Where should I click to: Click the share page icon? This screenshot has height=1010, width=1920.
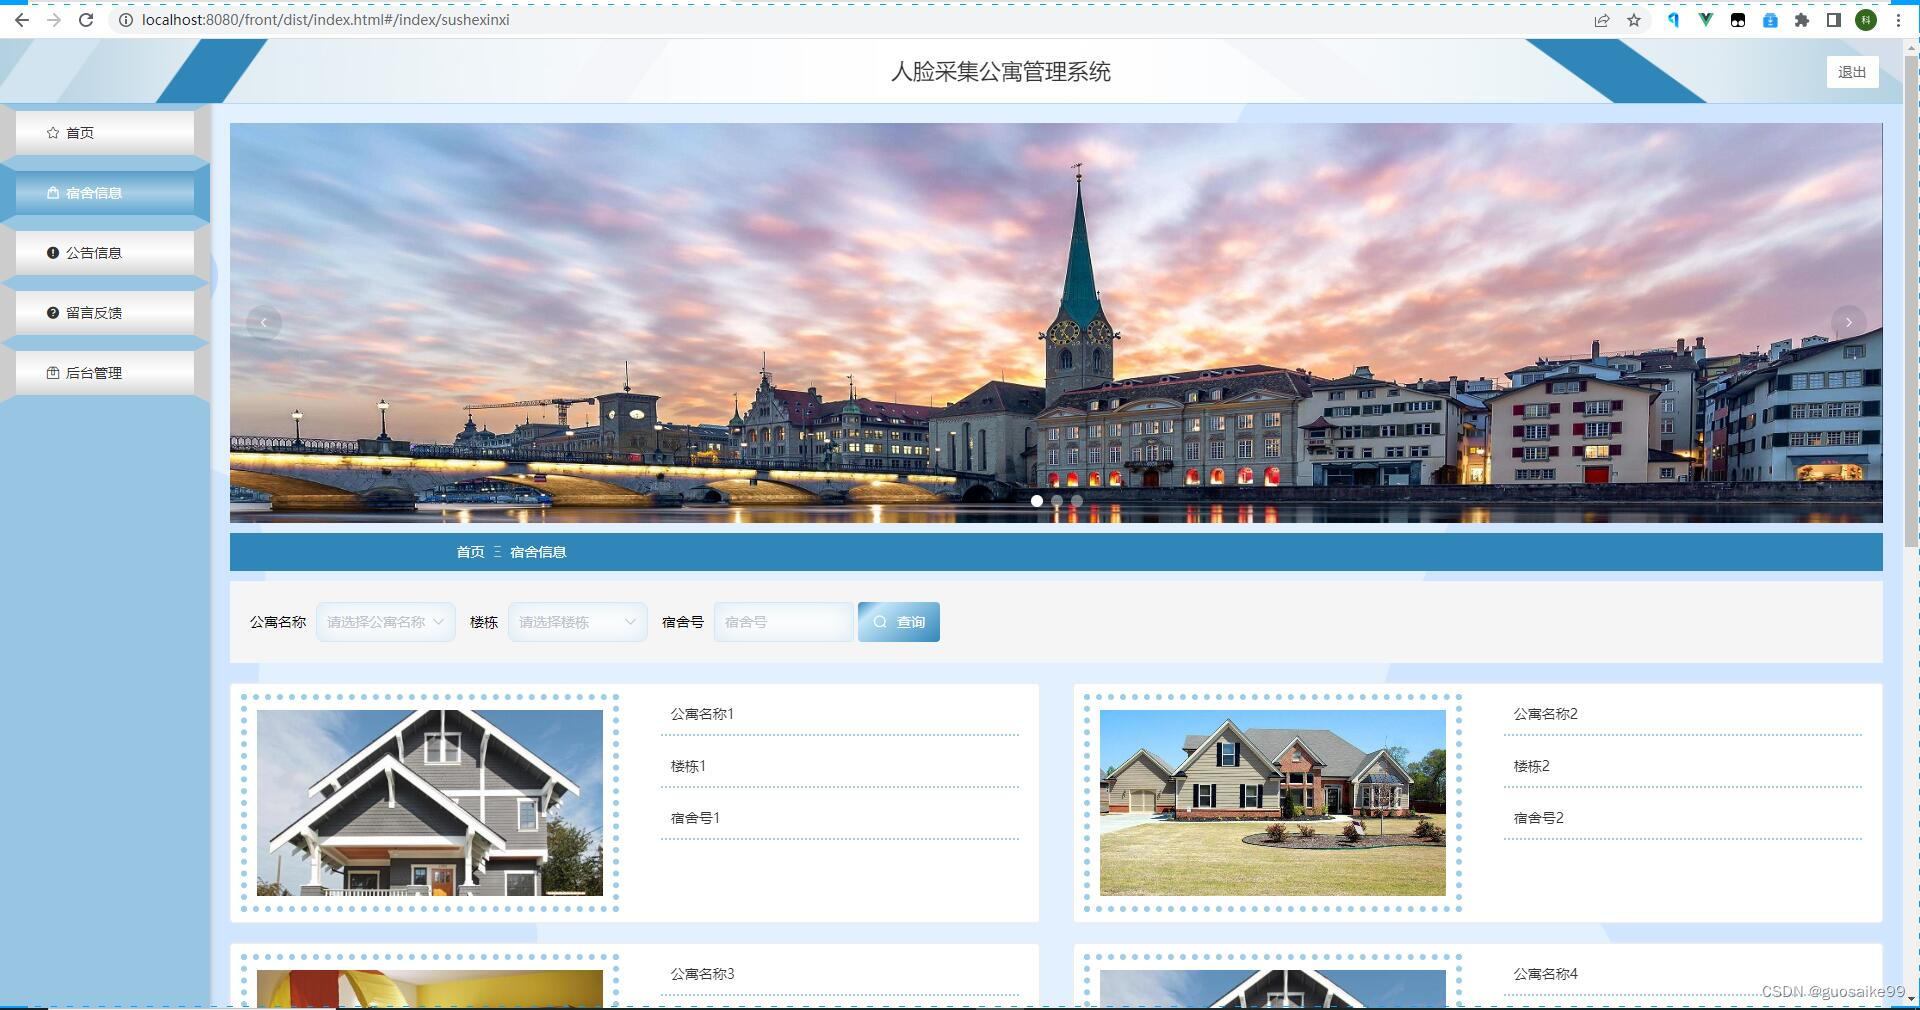[x=1602, y=20]
